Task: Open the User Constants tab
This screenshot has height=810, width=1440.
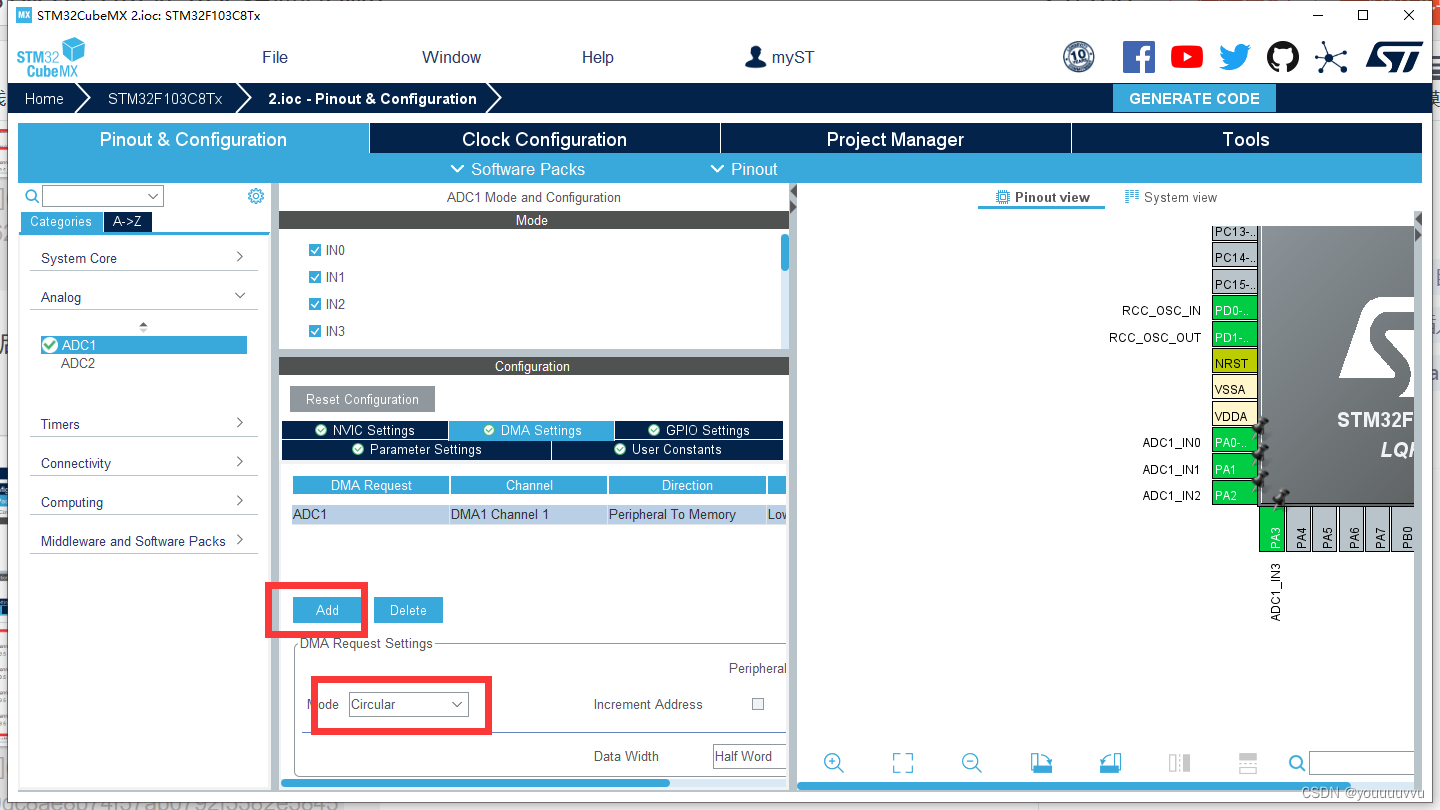Action: click(667, 449)
